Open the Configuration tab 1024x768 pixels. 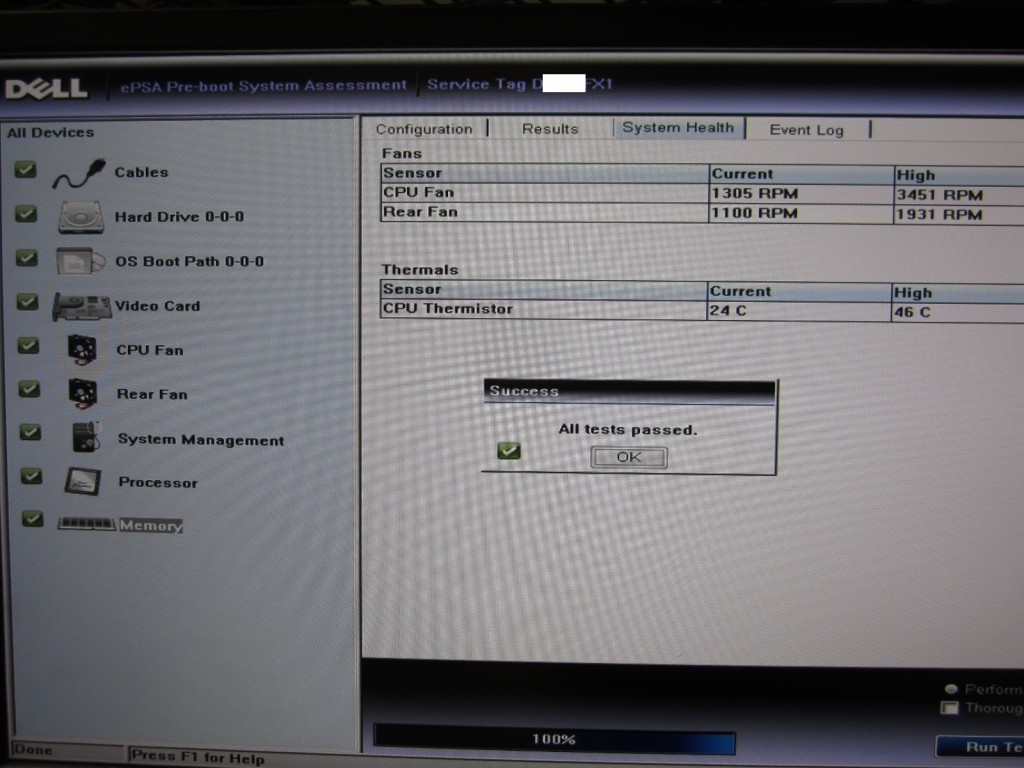click(x=424, y=129)
